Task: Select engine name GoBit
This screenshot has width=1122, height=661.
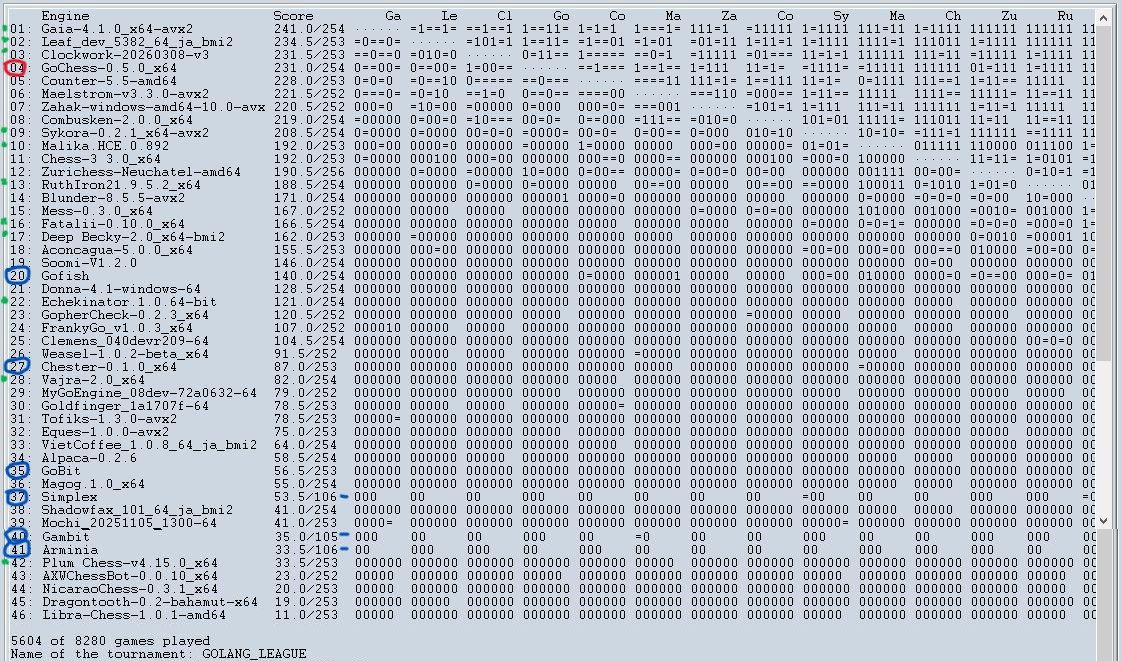Action: coord(61,471)
